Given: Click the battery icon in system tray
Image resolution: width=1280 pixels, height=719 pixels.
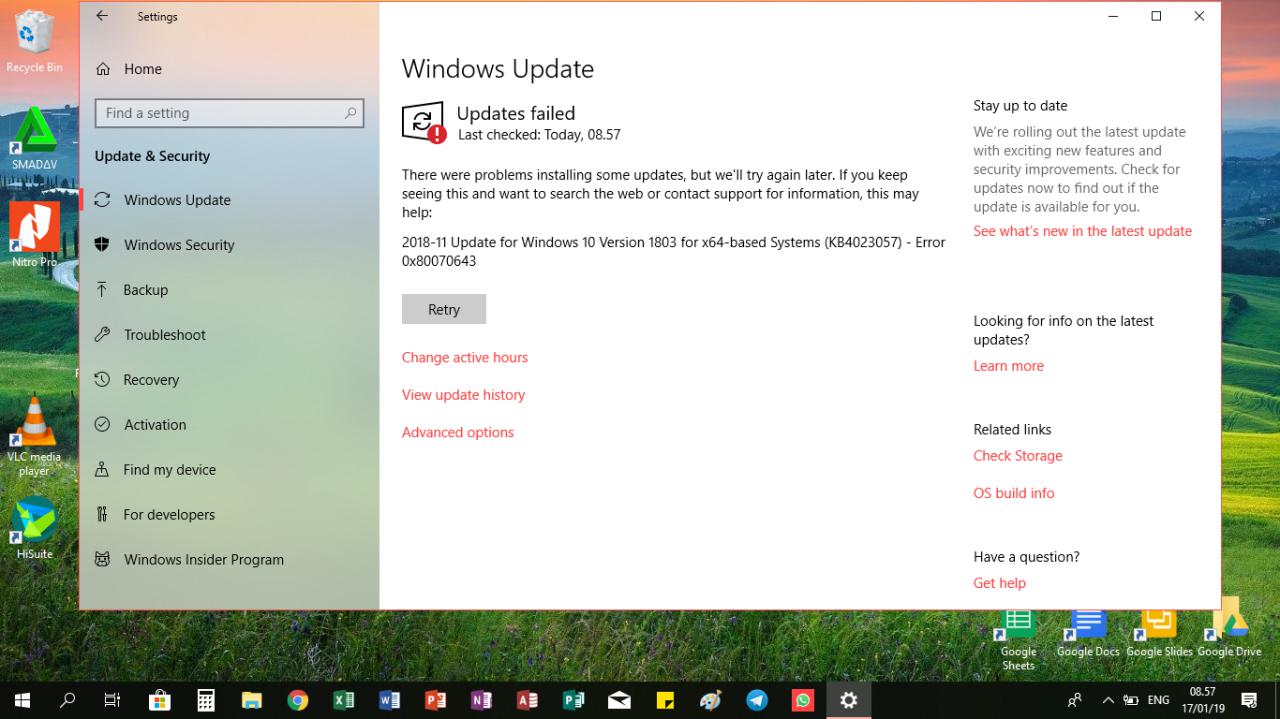Looking at the screenshot, I should tap(1131, 701).
